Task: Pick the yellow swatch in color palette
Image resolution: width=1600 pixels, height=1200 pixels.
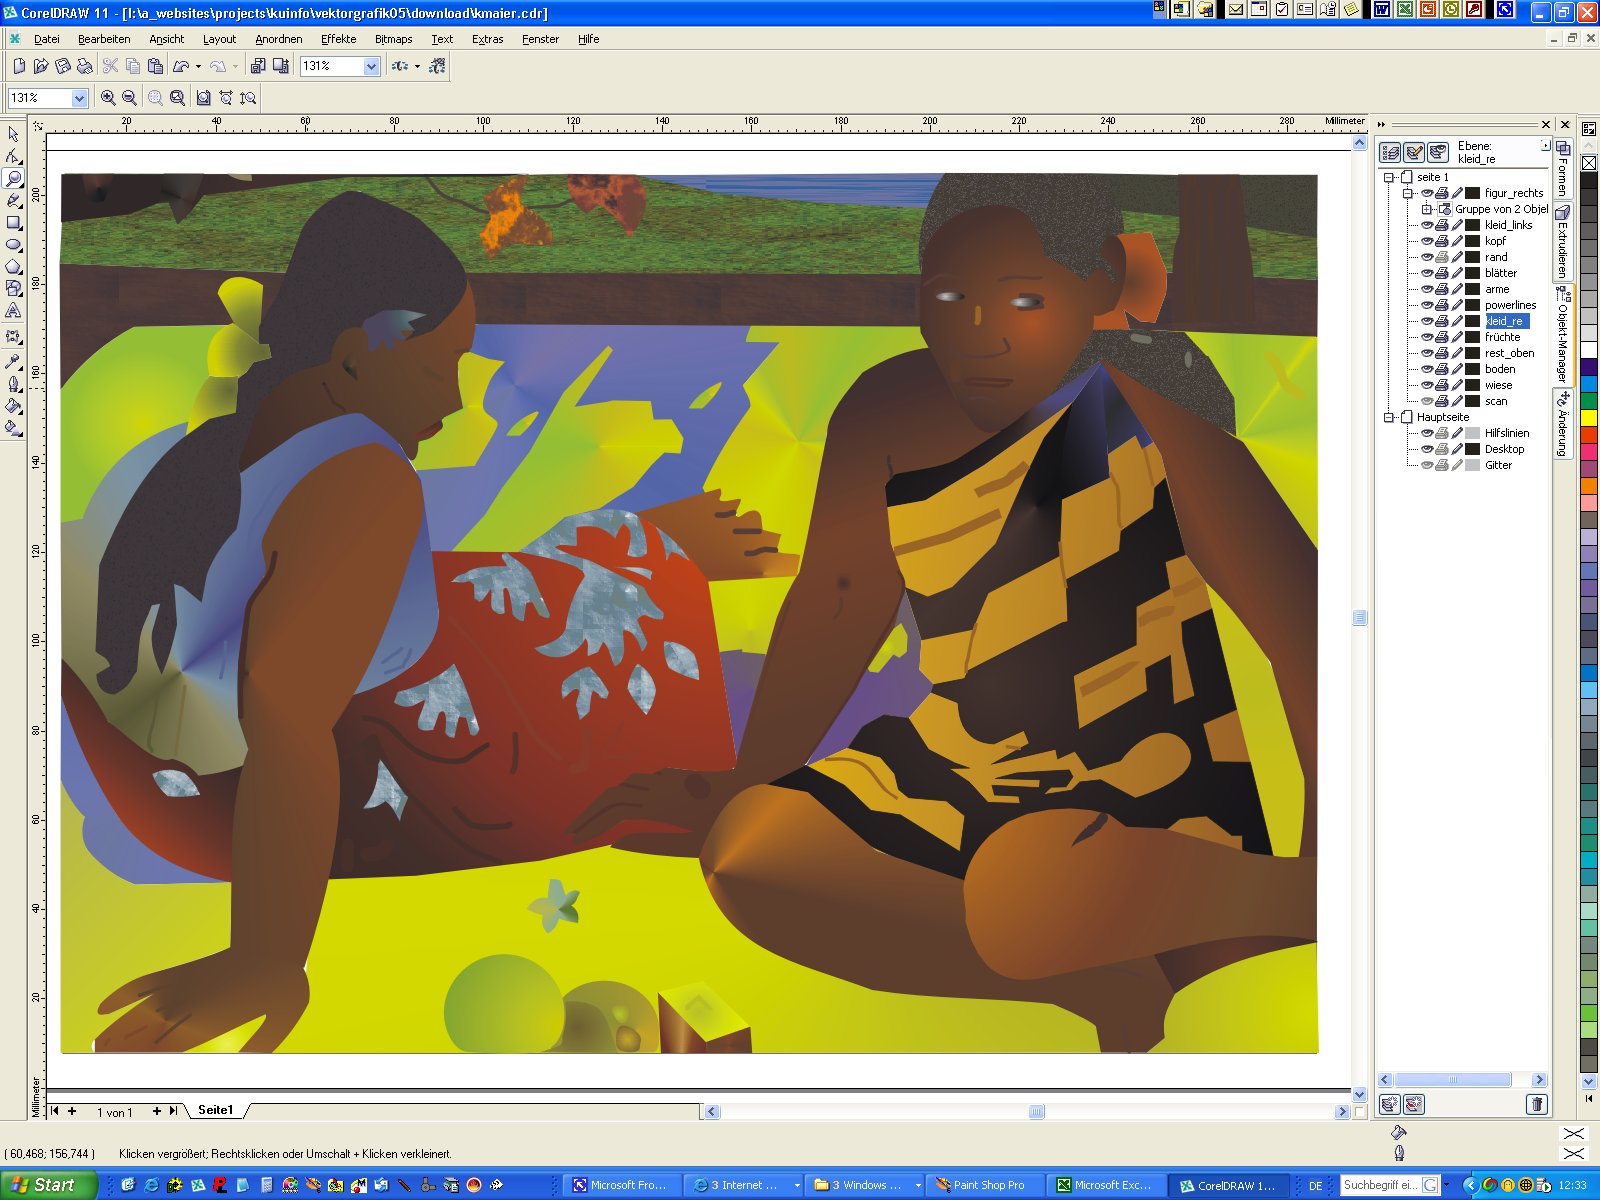Action: tap(1588, 418)
